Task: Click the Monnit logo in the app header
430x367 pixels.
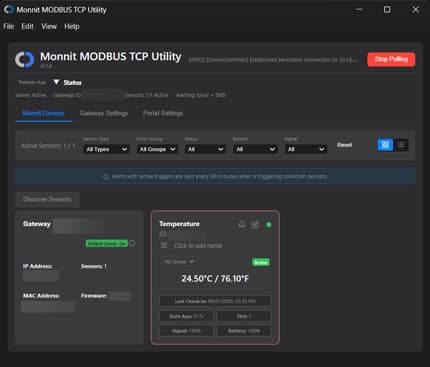Action: point(25,60)
